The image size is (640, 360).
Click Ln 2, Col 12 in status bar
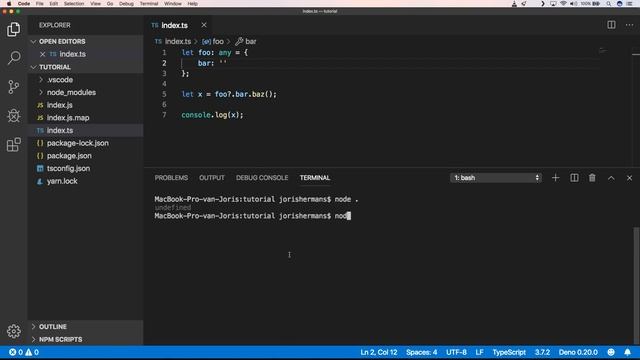pos(379,352)
